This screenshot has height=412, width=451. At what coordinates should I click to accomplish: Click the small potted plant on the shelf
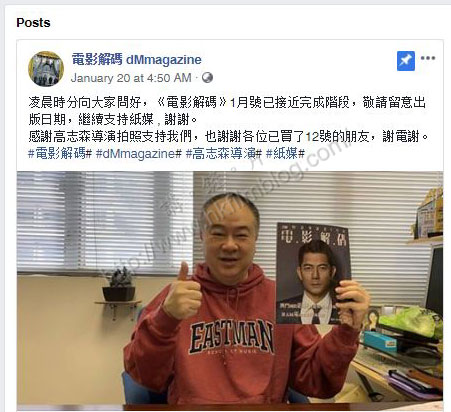tap(119, 284)
